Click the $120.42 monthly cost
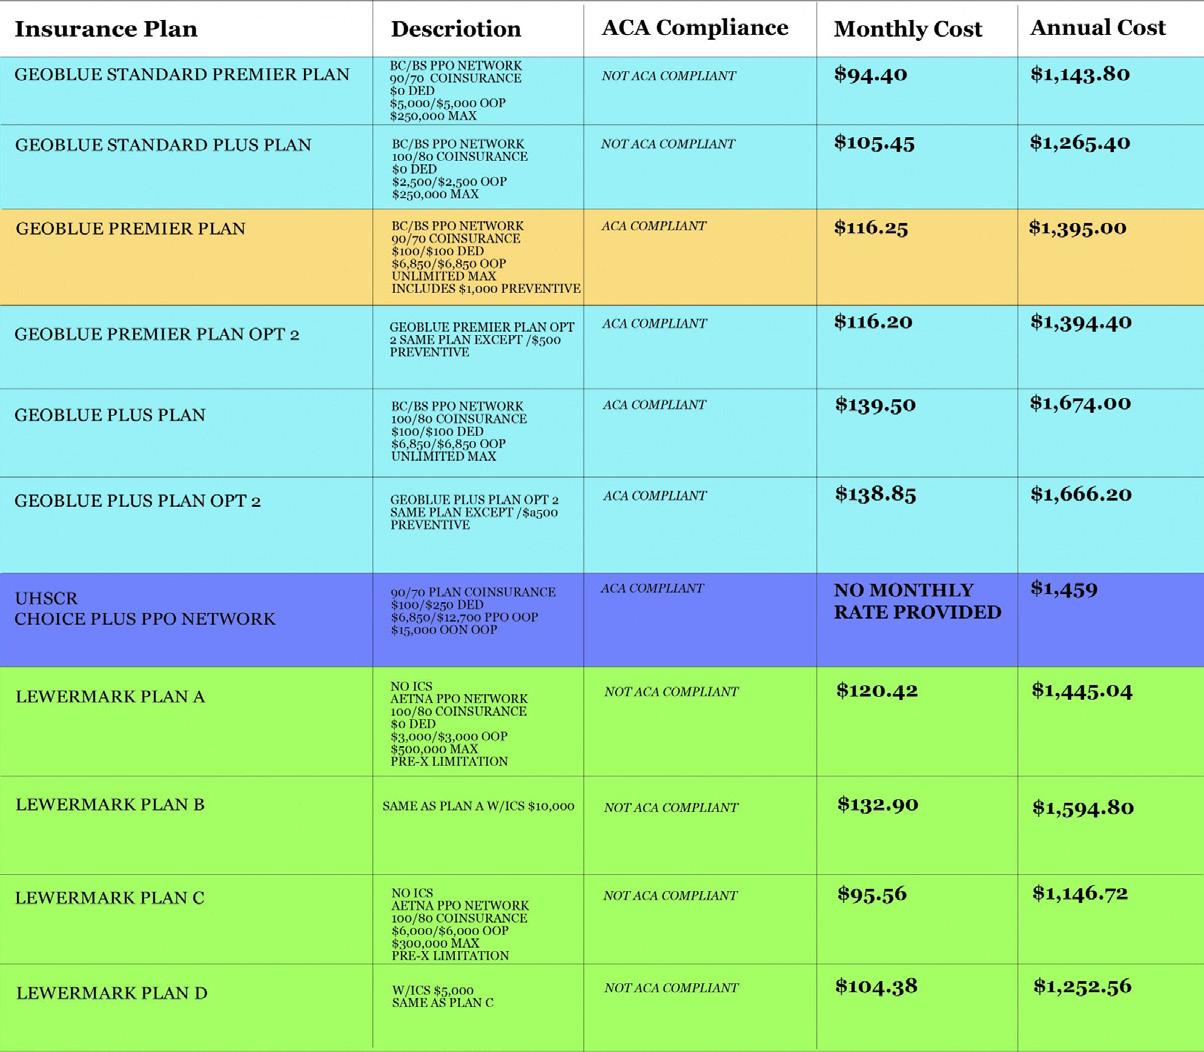The image size is (1204, 1052). click(x=877, y=690)
